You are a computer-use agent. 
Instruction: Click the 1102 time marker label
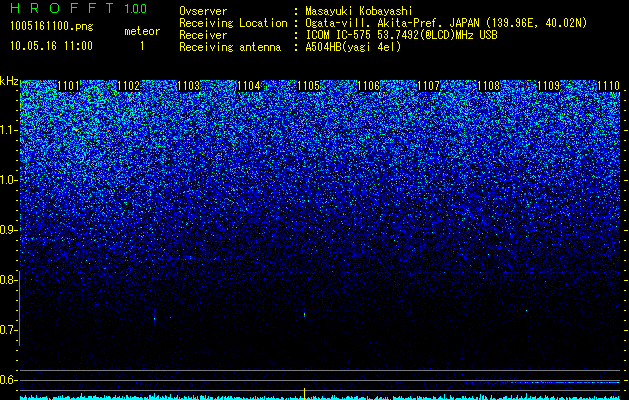129,86
